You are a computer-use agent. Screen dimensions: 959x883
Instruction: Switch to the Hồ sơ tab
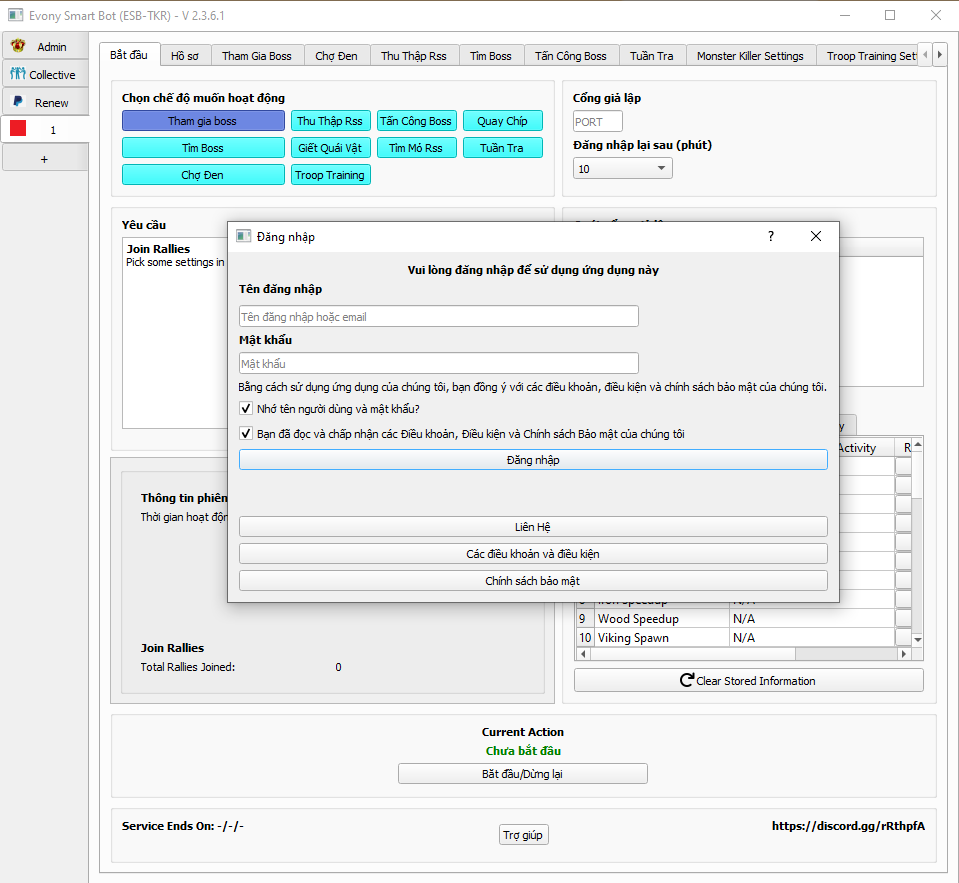(184, 56)
